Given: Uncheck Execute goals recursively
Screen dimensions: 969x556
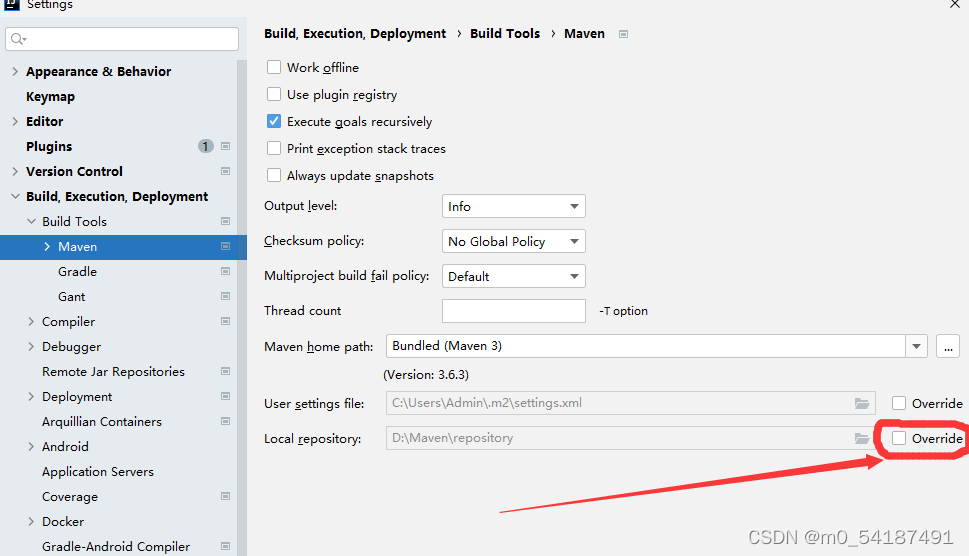Looking at the screenshot, I should (274, 122).
